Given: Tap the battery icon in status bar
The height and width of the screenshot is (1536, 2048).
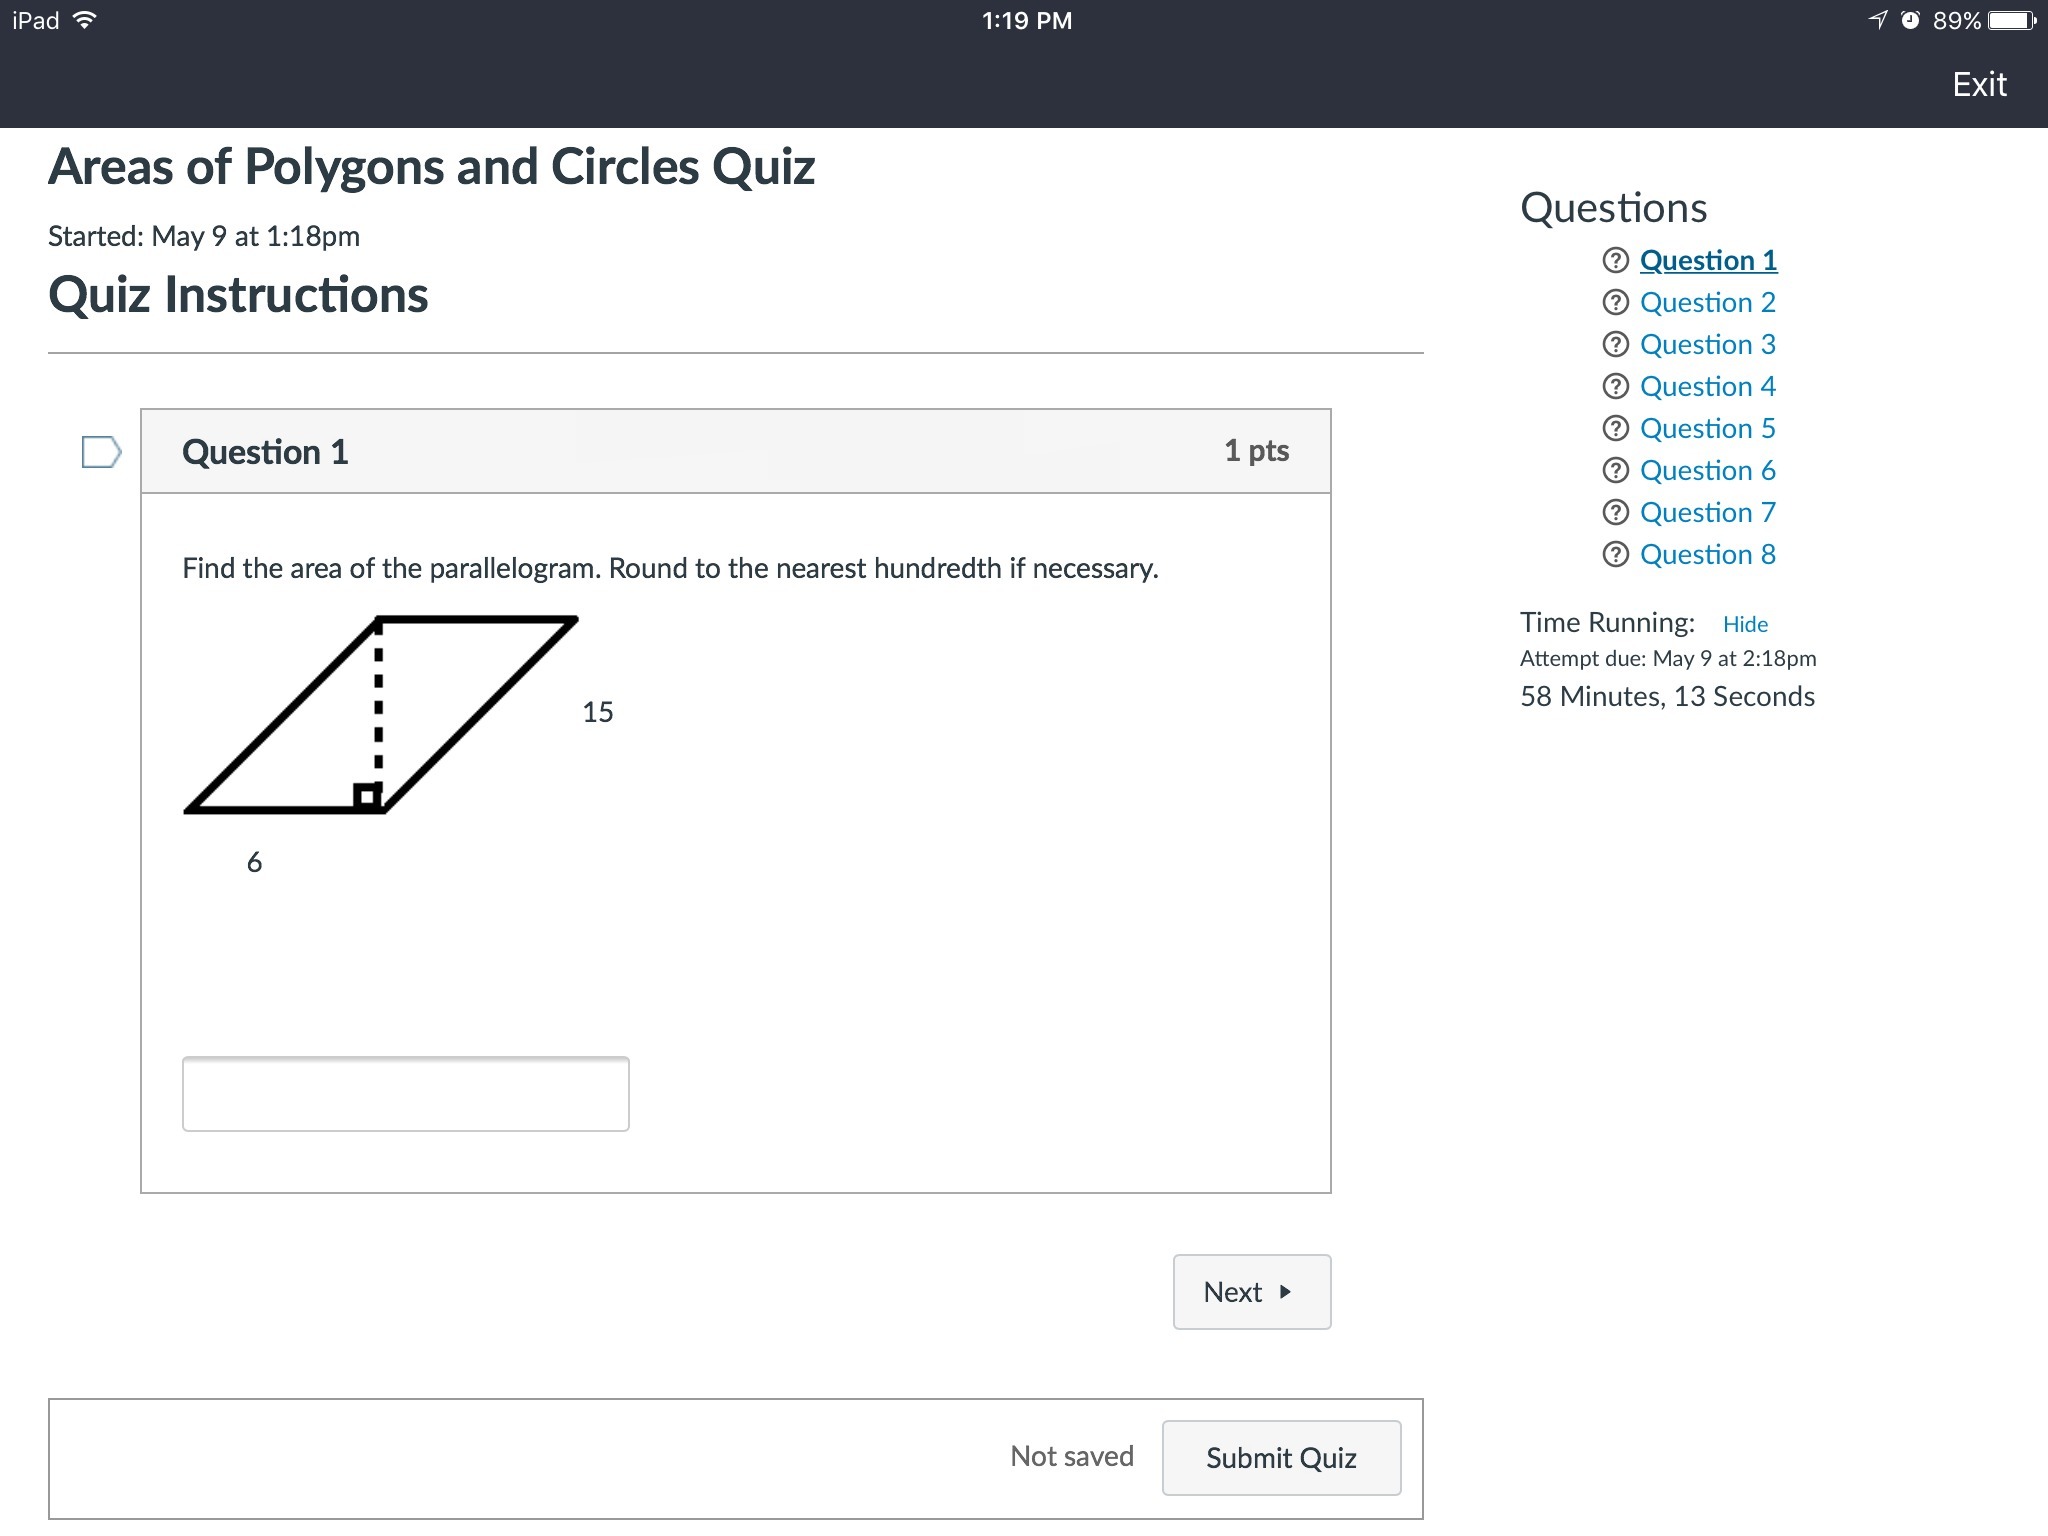Looking at the screenshot, I should tap(2012, 21).
